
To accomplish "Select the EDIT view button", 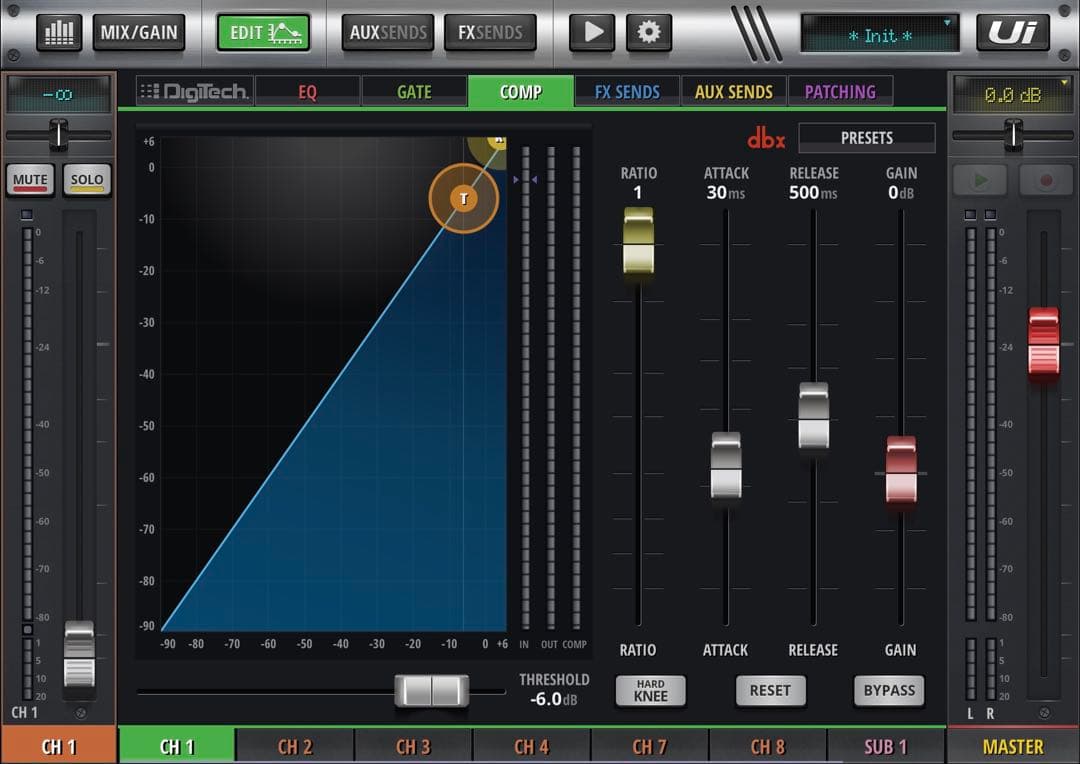I will 264,32.
